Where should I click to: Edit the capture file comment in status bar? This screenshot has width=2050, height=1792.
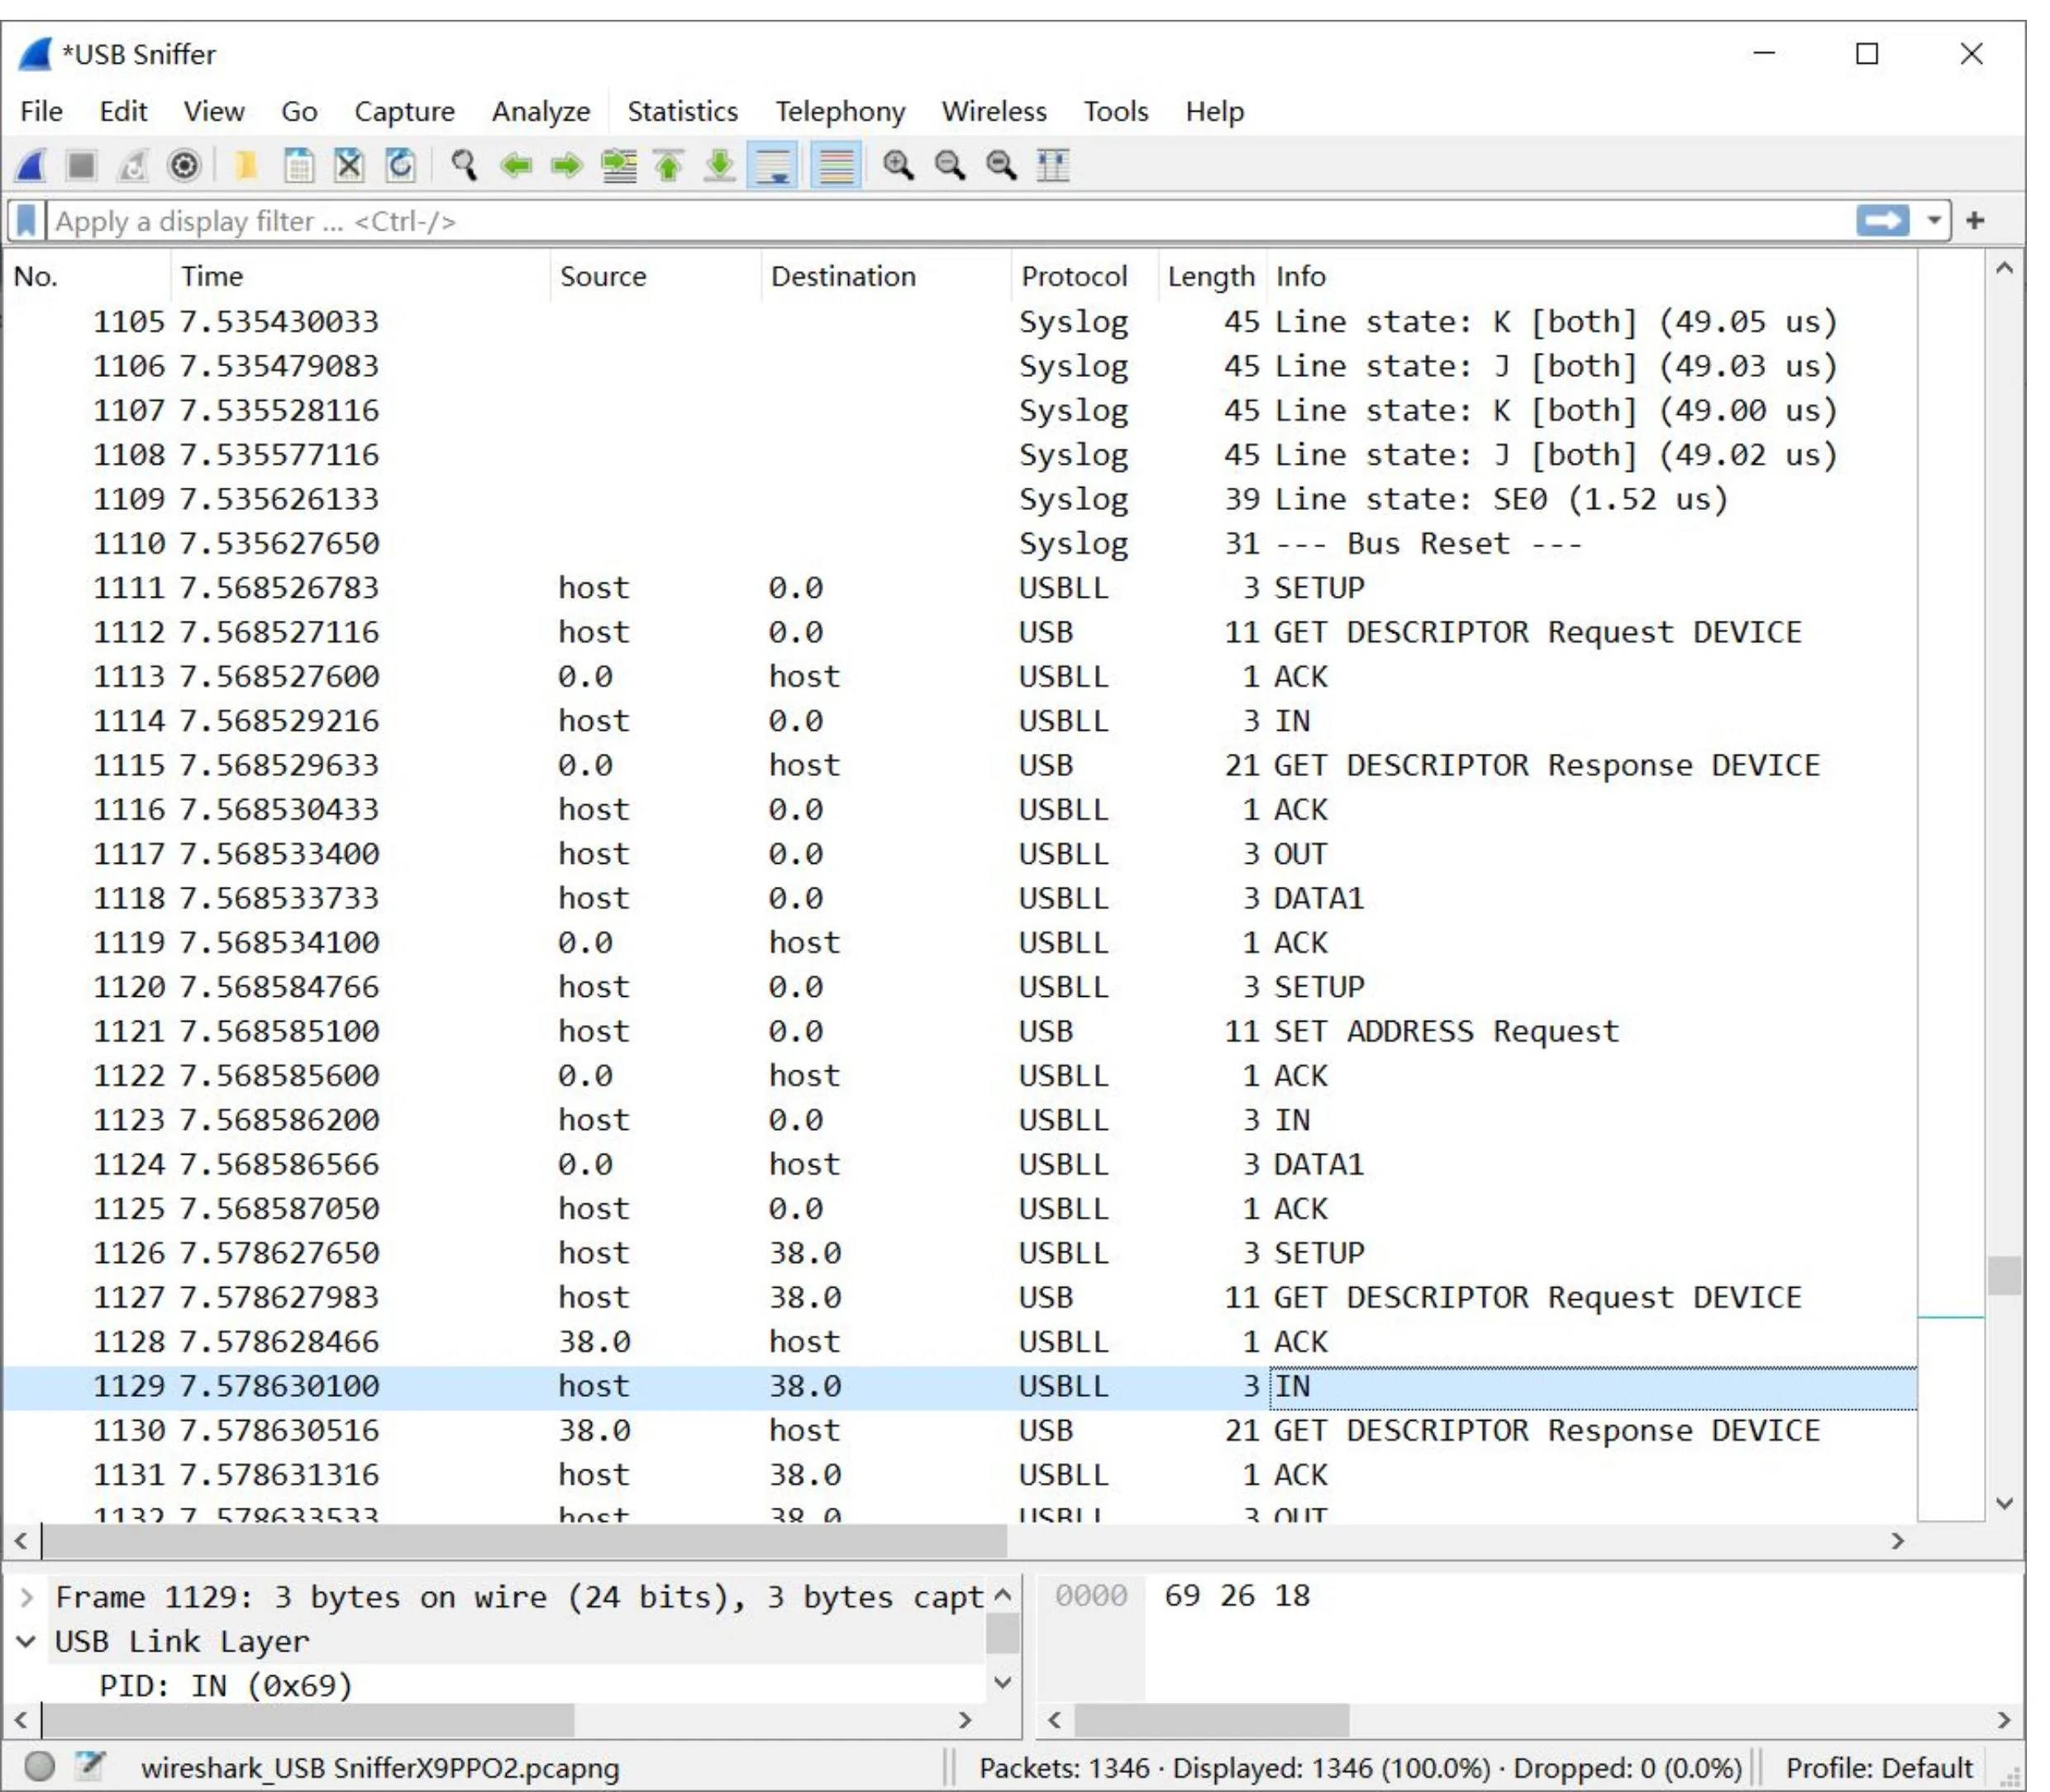[90, 1765]
